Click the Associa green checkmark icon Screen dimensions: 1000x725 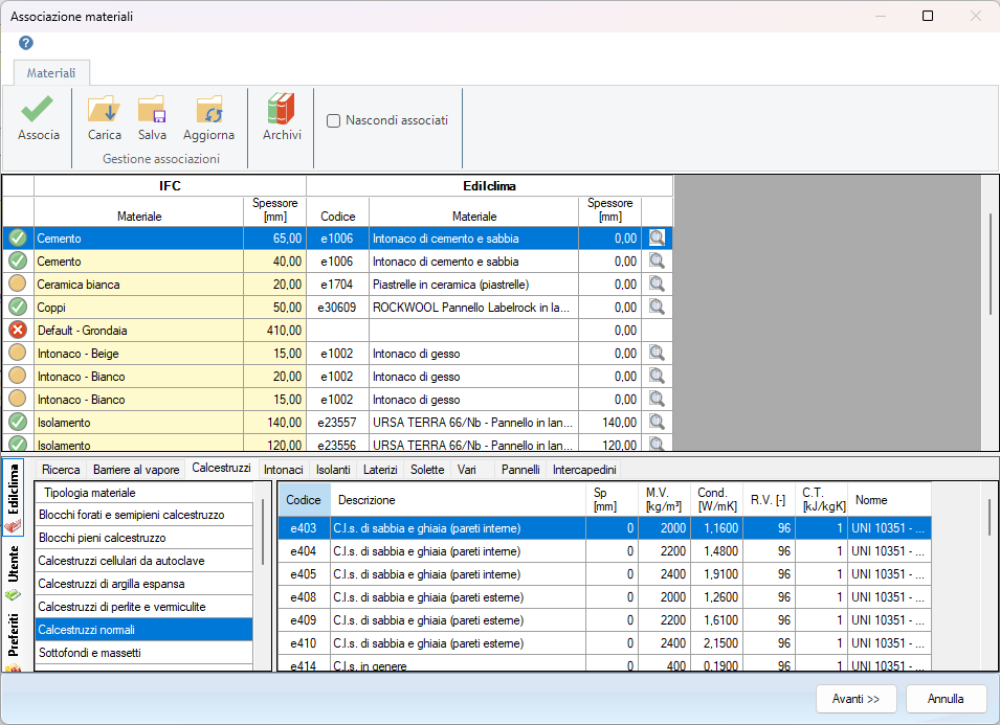(37, 109)
